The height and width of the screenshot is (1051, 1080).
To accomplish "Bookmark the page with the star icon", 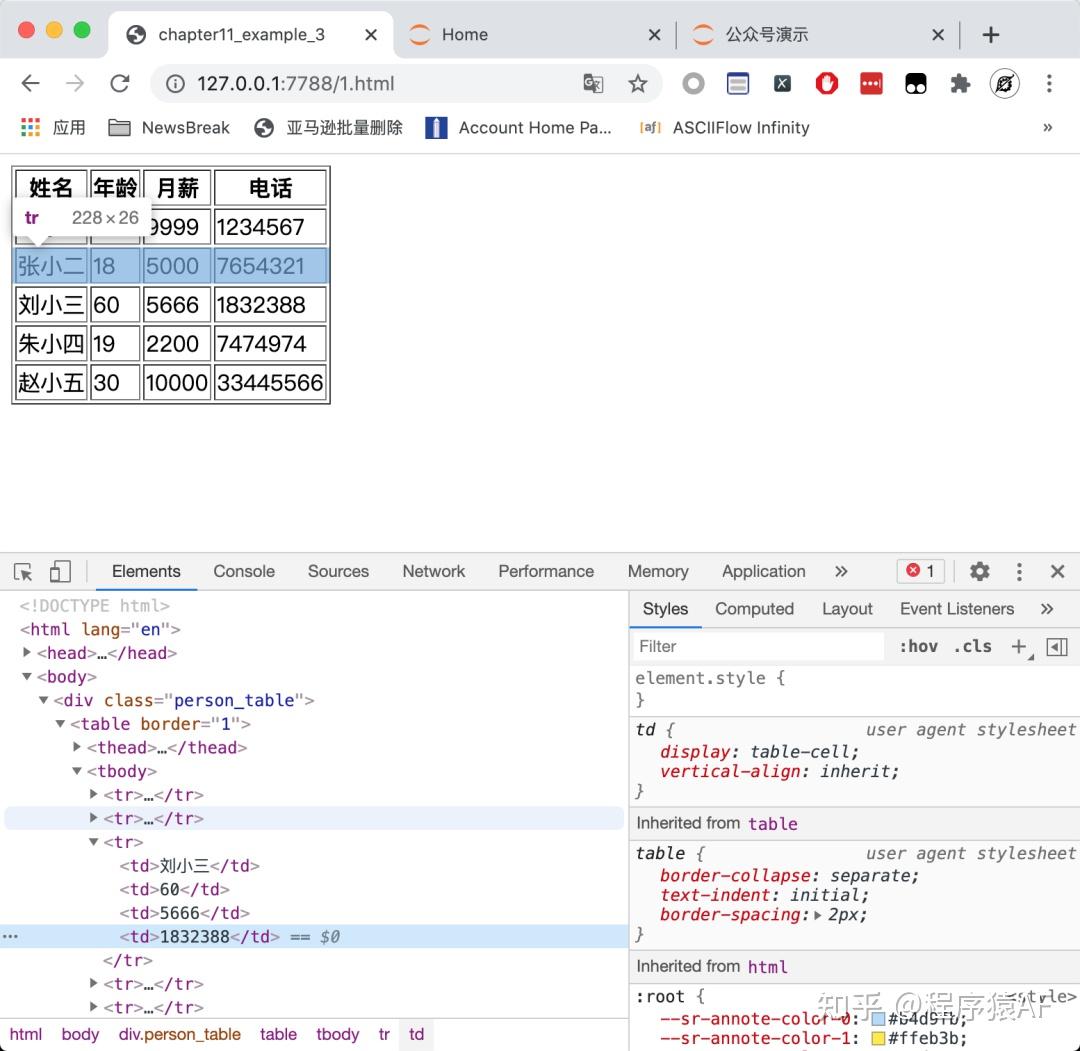I will pos(638,85).
